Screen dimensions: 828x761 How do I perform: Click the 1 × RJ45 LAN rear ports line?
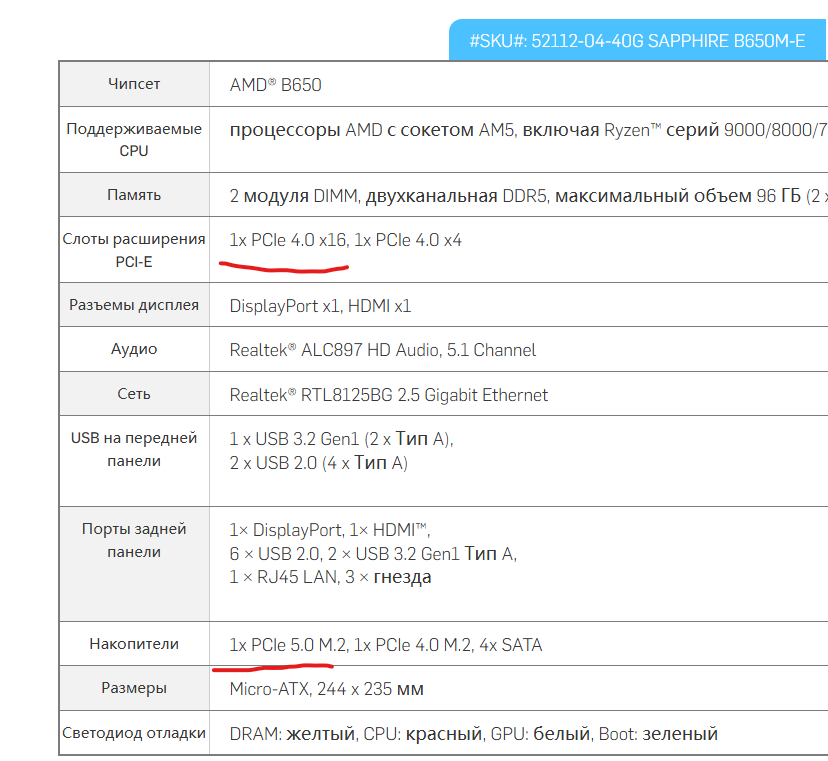330,576
